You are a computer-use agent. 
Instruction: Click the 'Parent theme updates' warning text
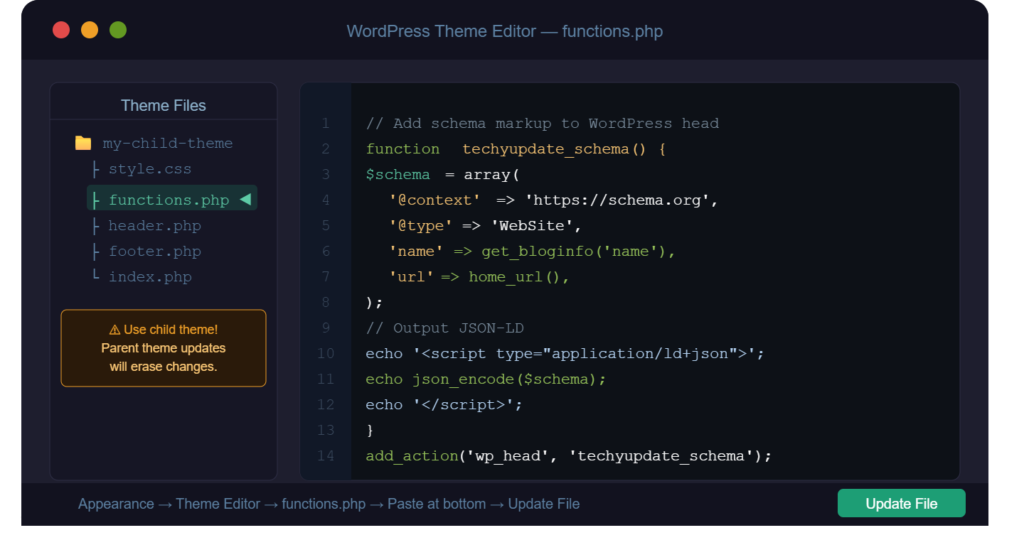pyautogui.click(x=163, y=348)
